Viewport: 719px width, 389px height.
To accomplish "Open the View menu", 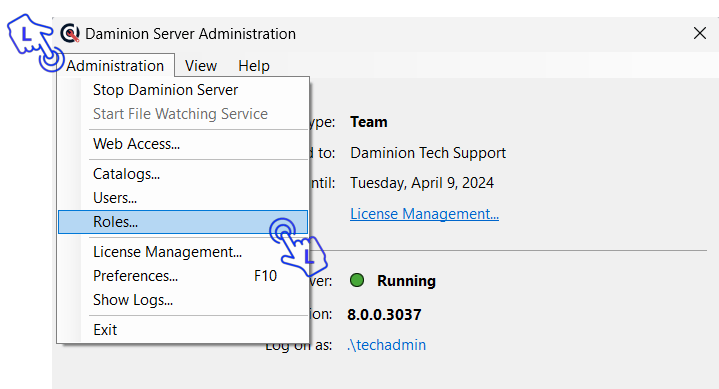I will pyautogui.click(x=201, y=66).
